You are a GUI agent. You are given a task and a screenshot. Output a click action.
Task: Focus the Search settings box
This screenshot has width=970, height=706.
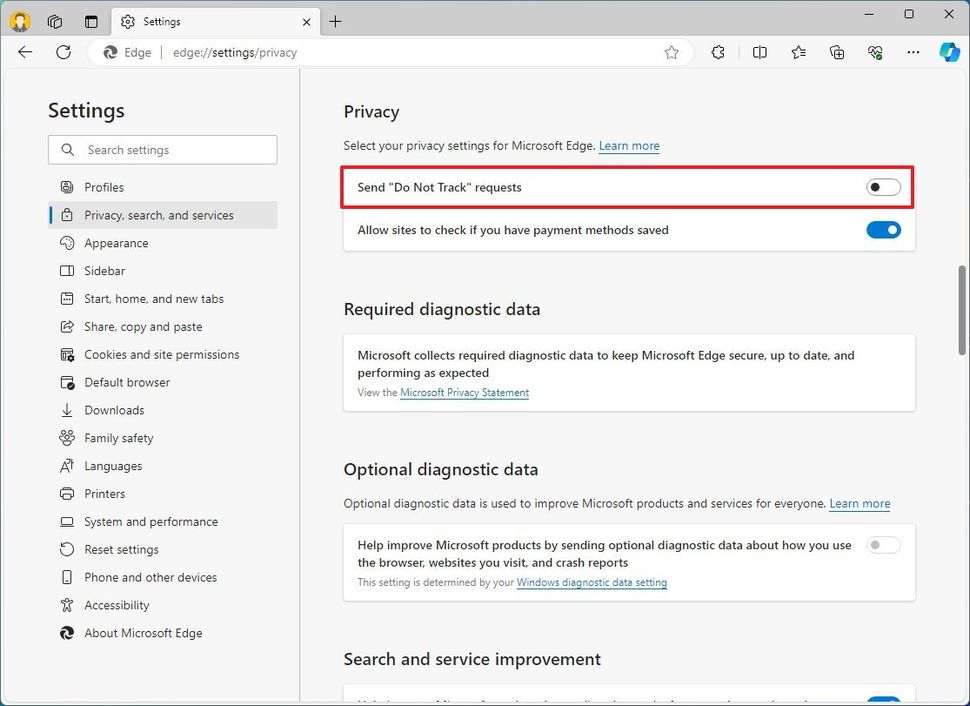tap(162, 149)
